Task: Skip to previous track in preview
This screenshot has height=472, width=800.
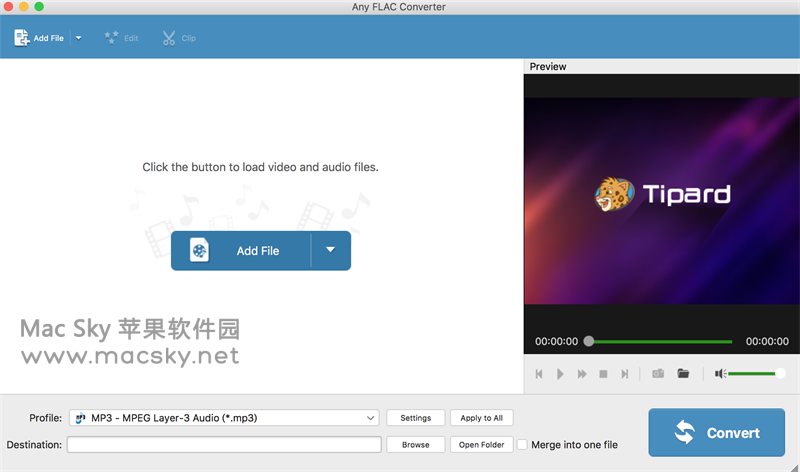Action: 539,374
